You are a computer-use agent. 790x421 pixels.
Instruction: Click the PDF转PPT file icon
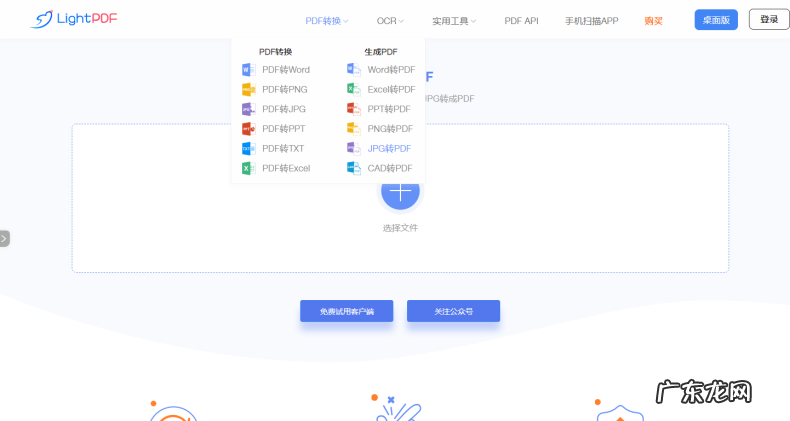[x=248, y=128]
